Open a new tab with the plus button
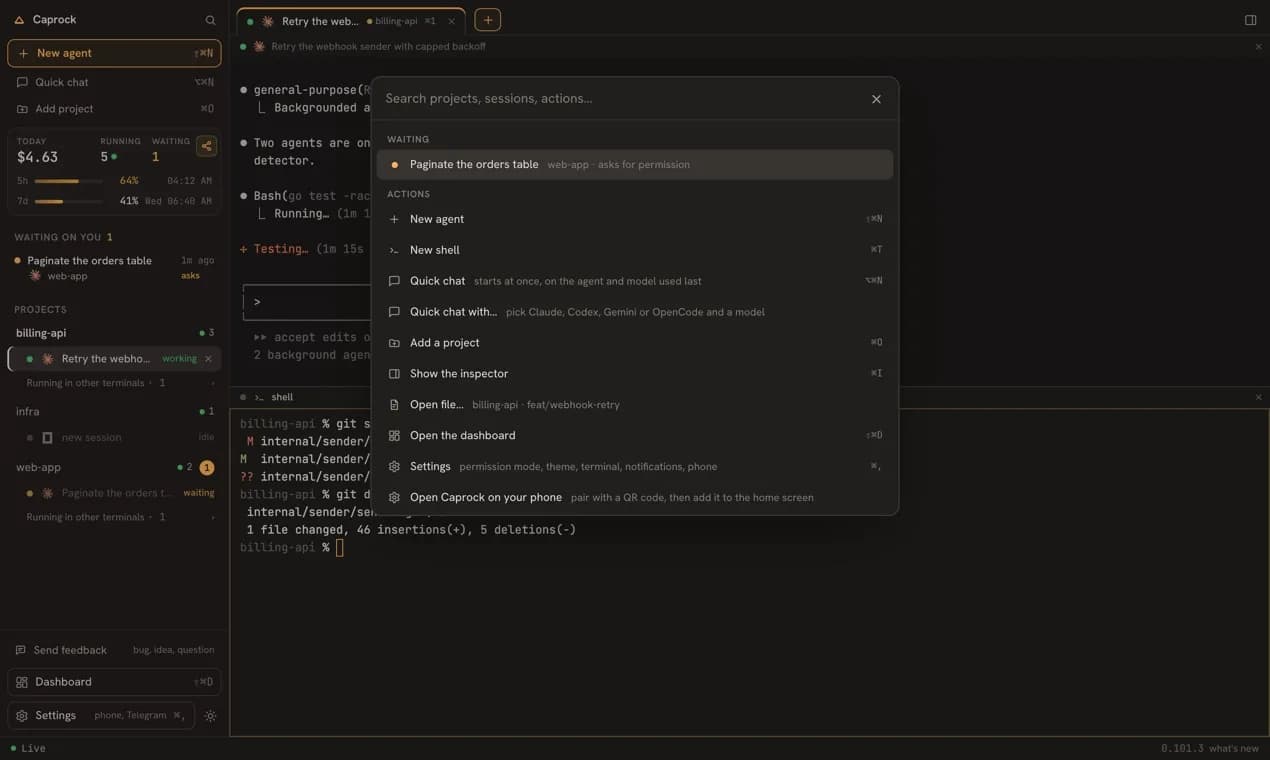Screen dimensions: 1270x760 (488, 20)
